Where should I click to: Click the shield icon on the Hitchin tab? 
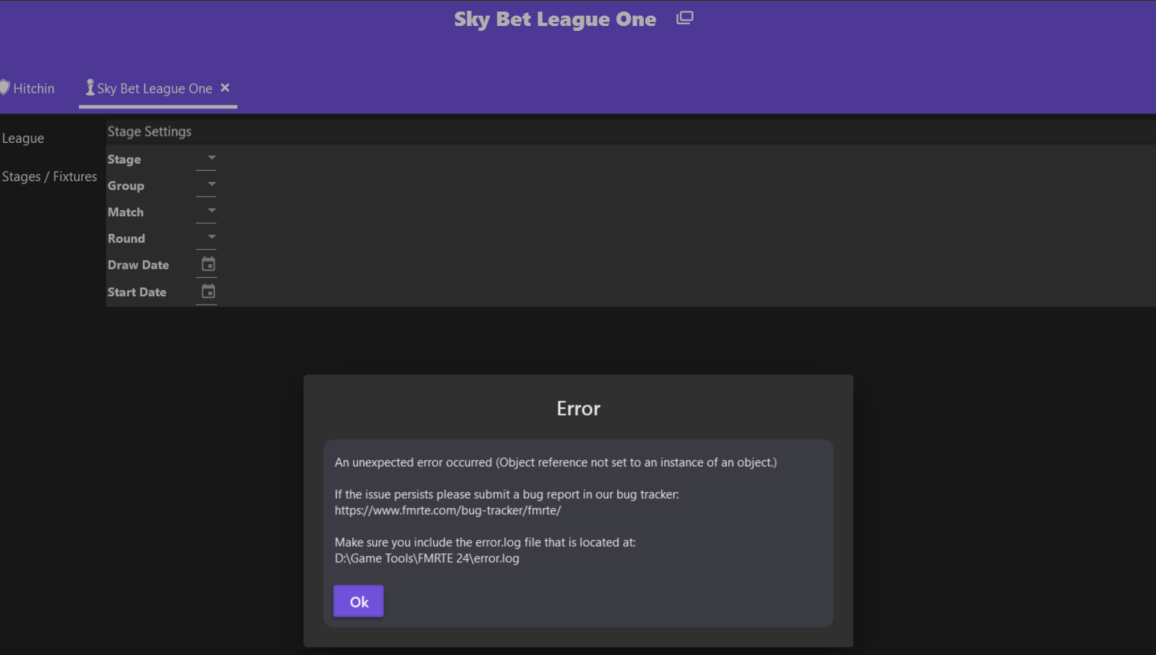[x=4, y=88]
